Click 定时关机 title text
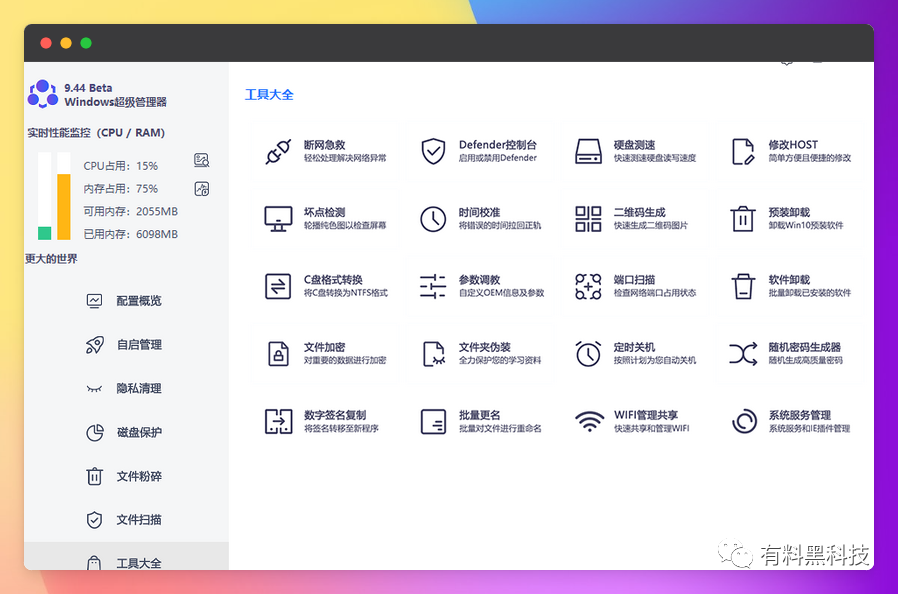Viewport: 898px width, 594px height. tap(634, 347)
